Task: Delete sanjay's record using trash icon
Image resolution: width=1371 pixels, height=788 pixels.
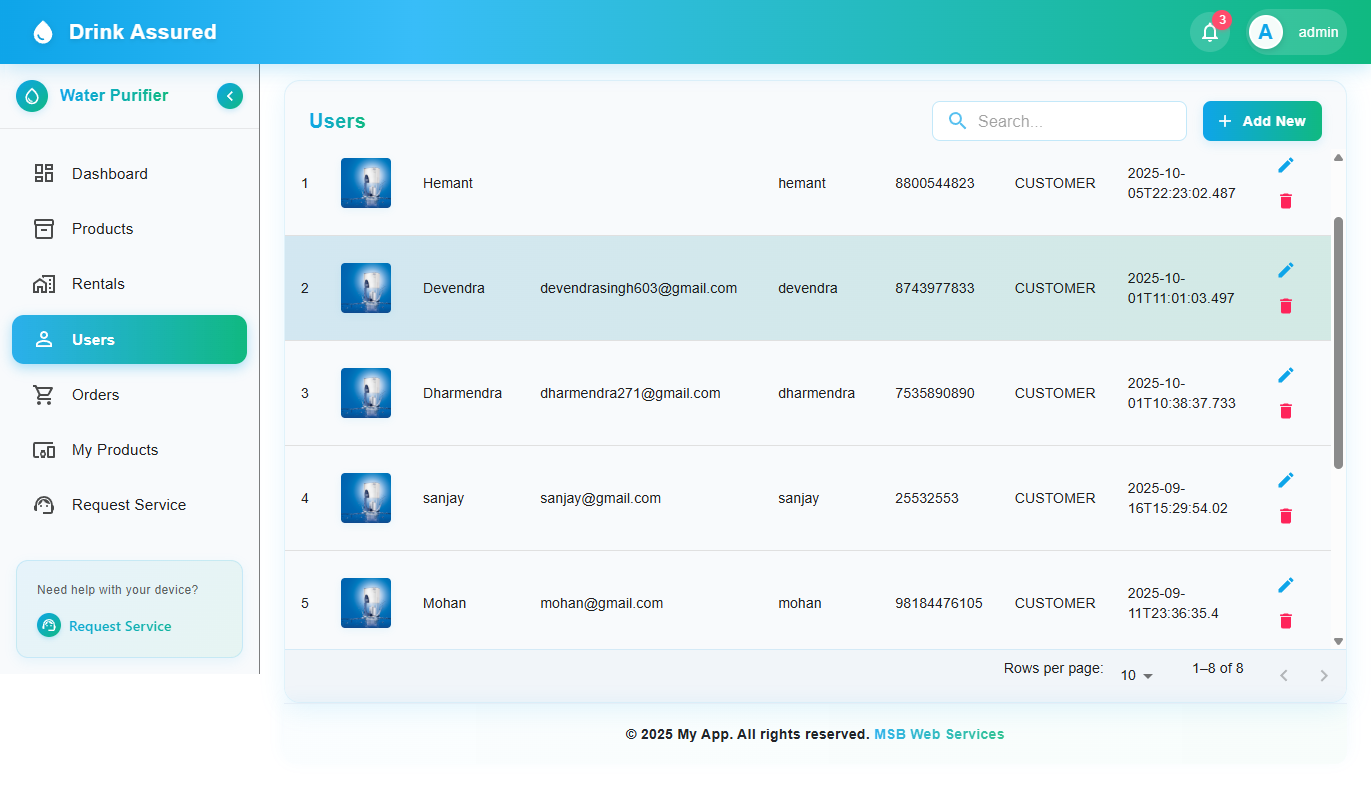Action: coord(1286,516)
